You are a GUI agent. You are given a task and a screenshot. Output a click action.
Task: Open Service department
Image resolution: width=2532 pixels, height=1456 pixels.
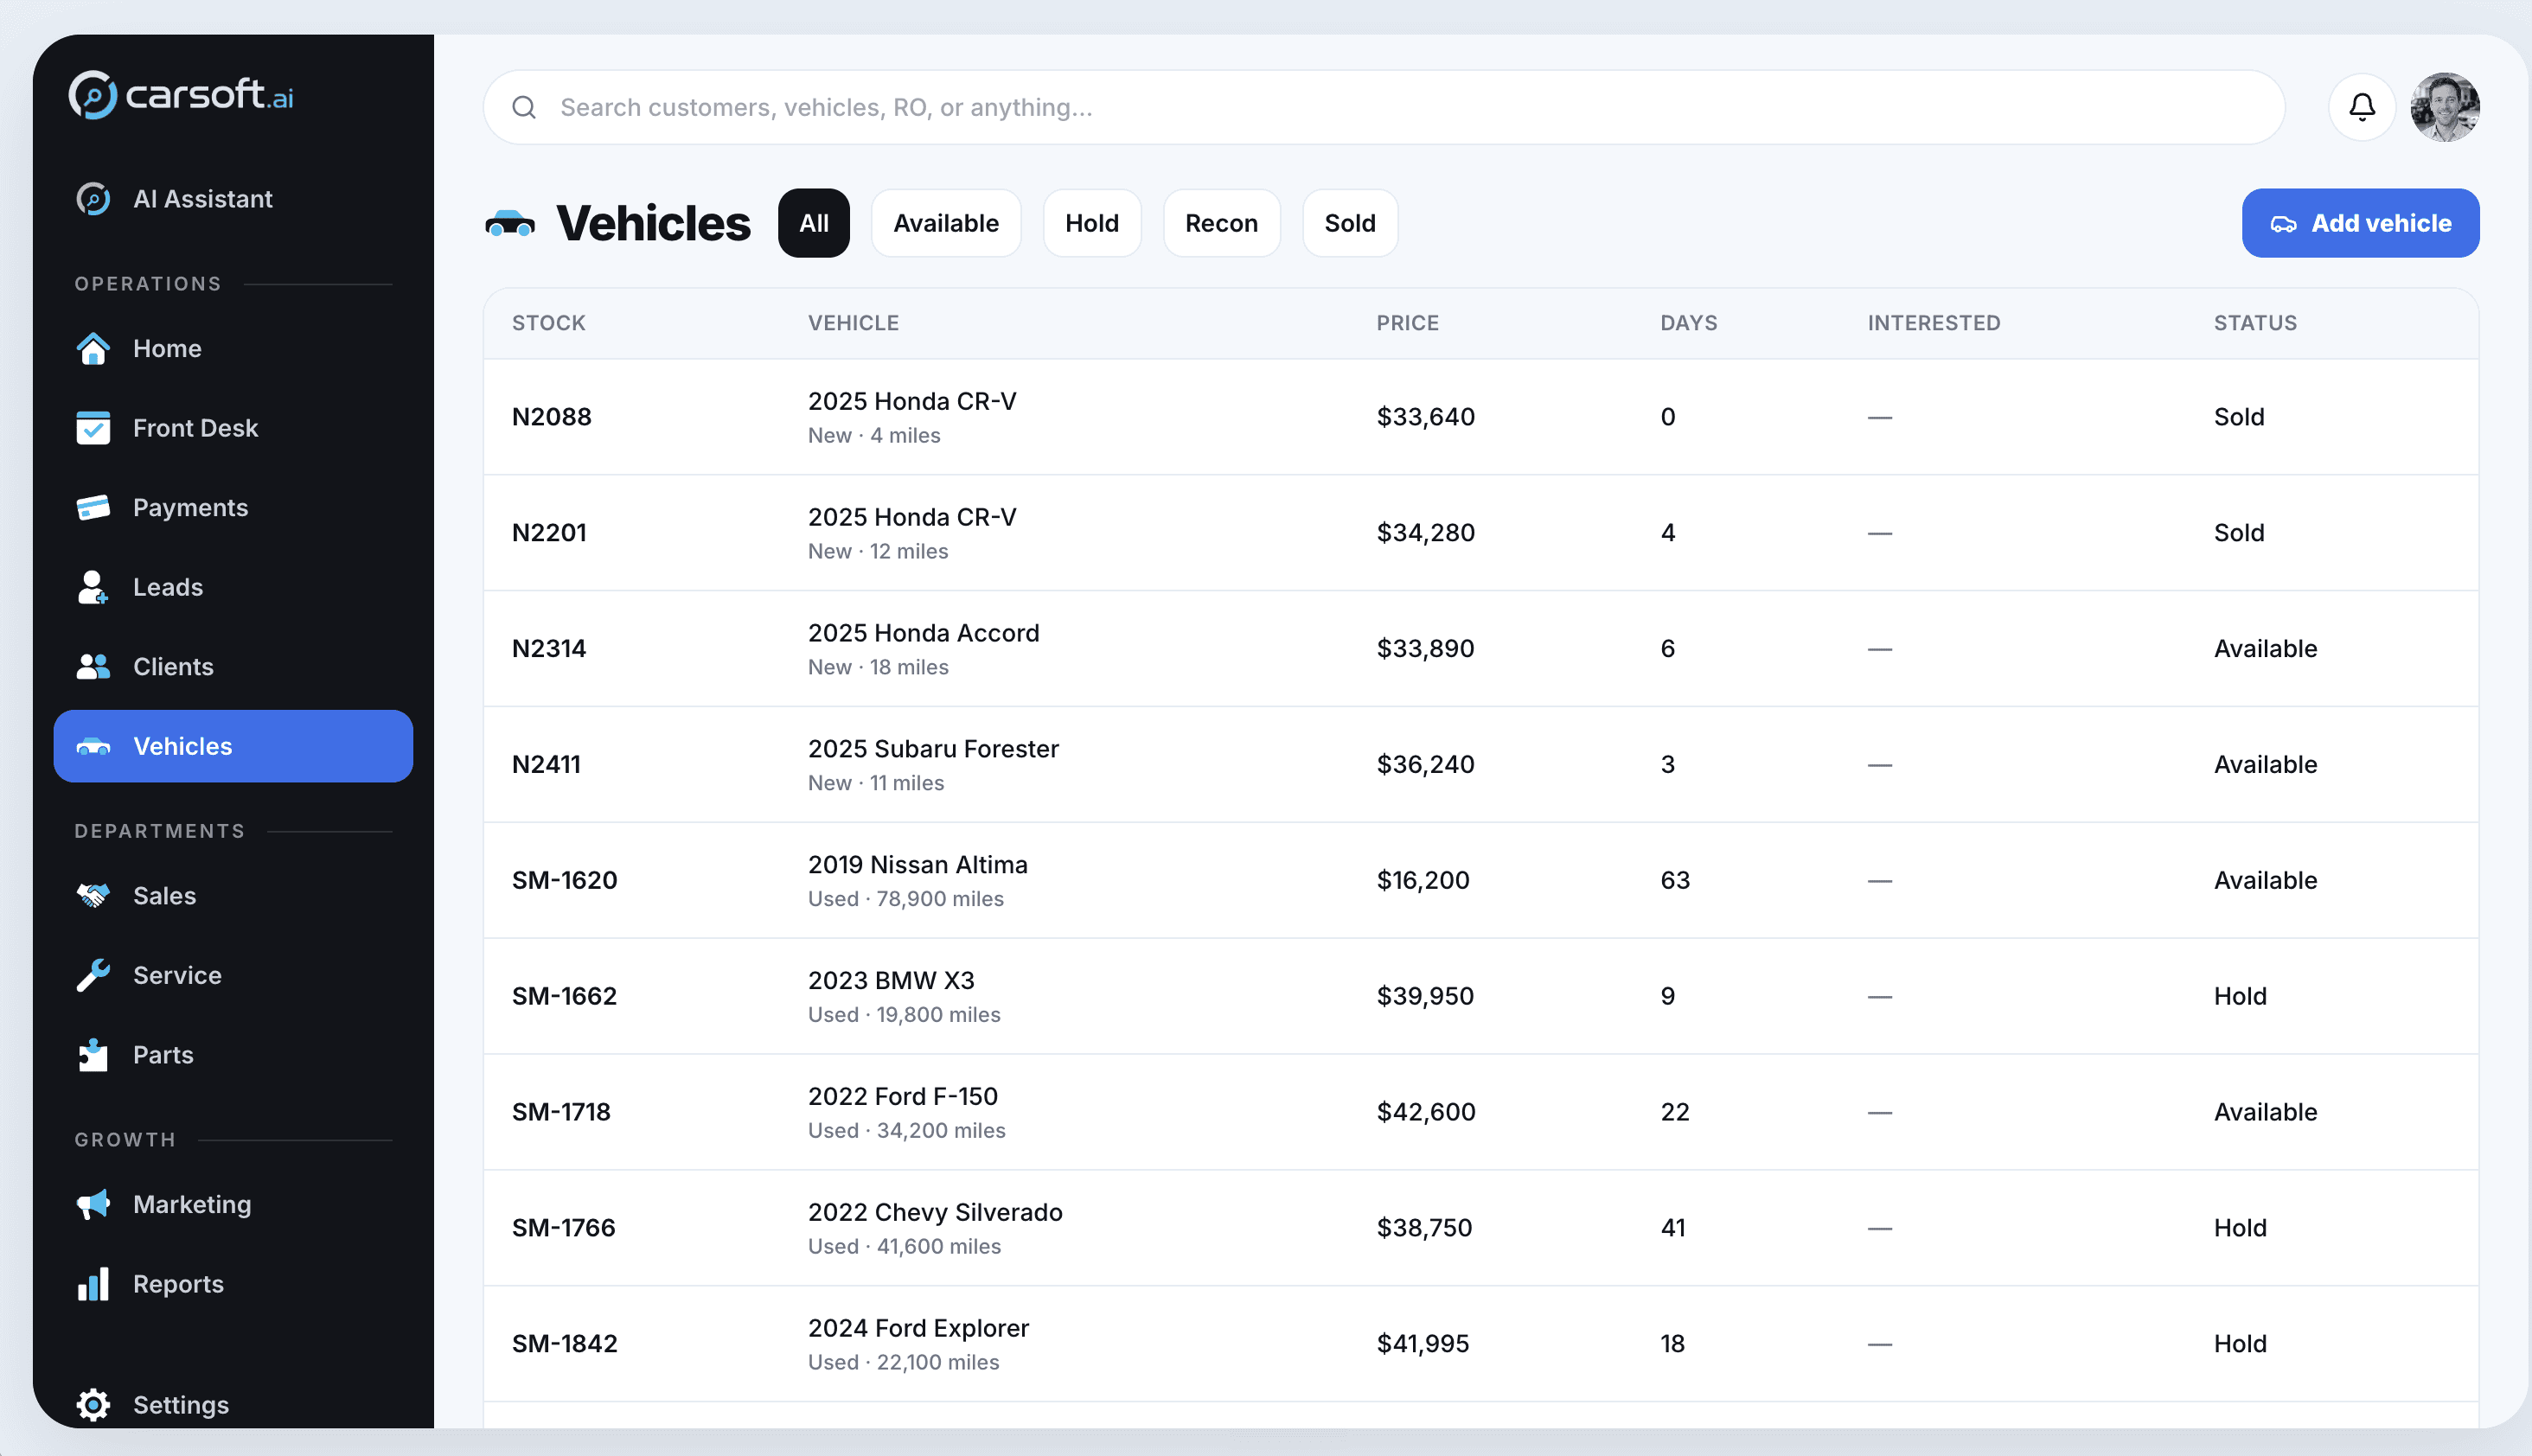pos(233,975)
